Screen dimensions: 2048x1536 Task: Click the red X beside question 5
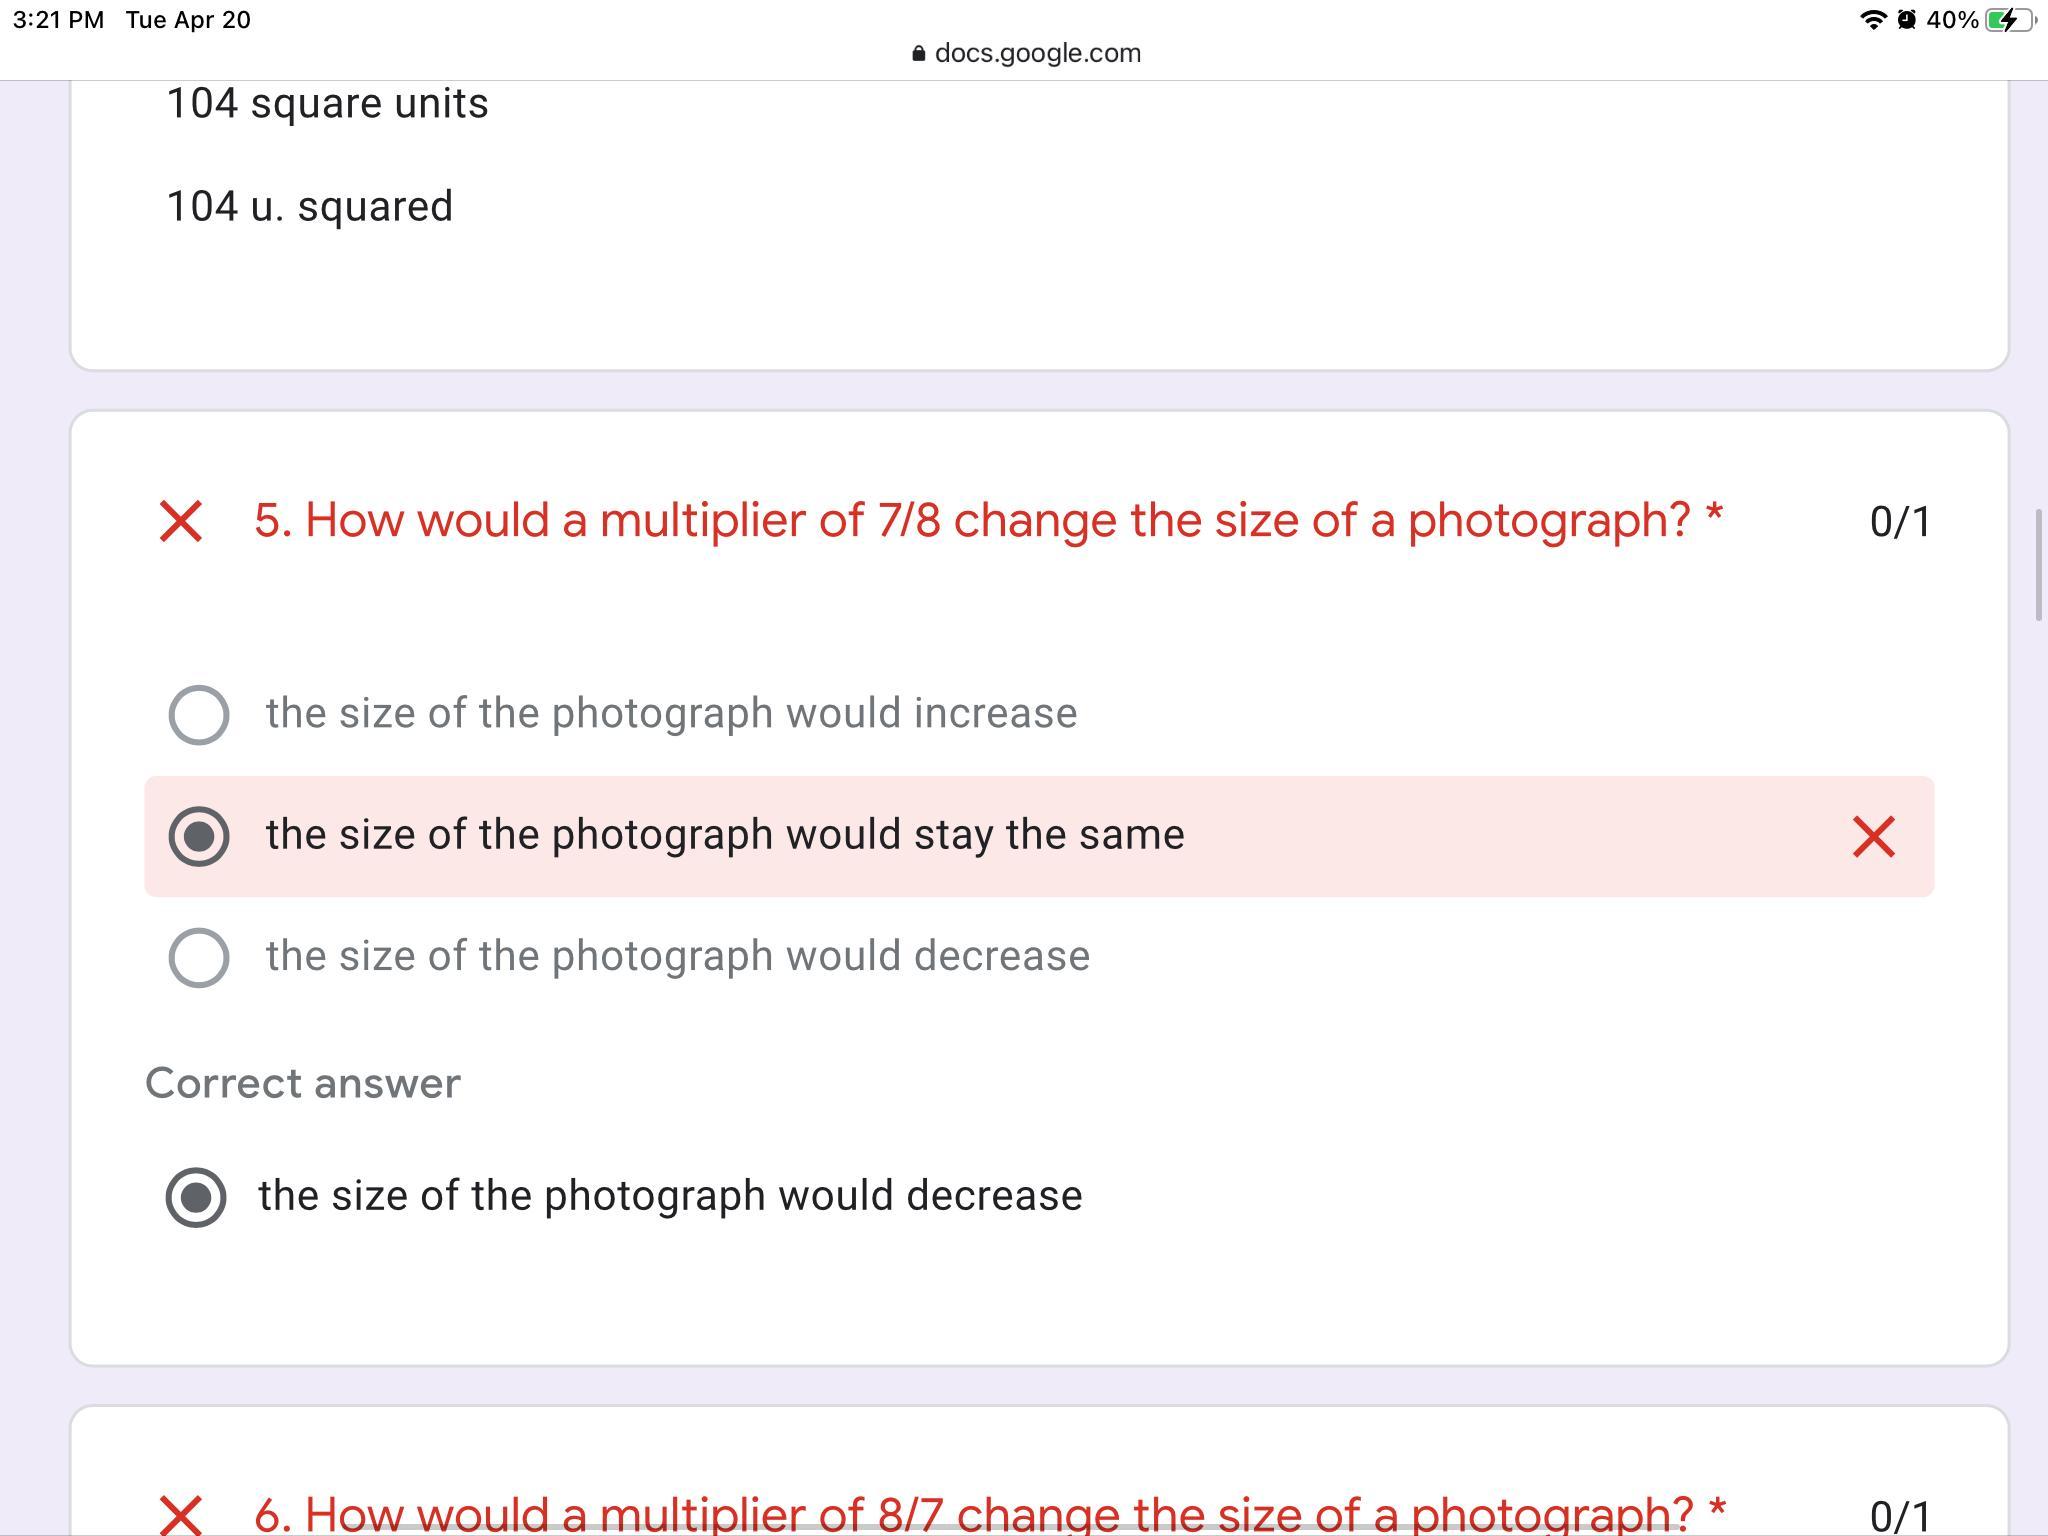coord(181,522)
